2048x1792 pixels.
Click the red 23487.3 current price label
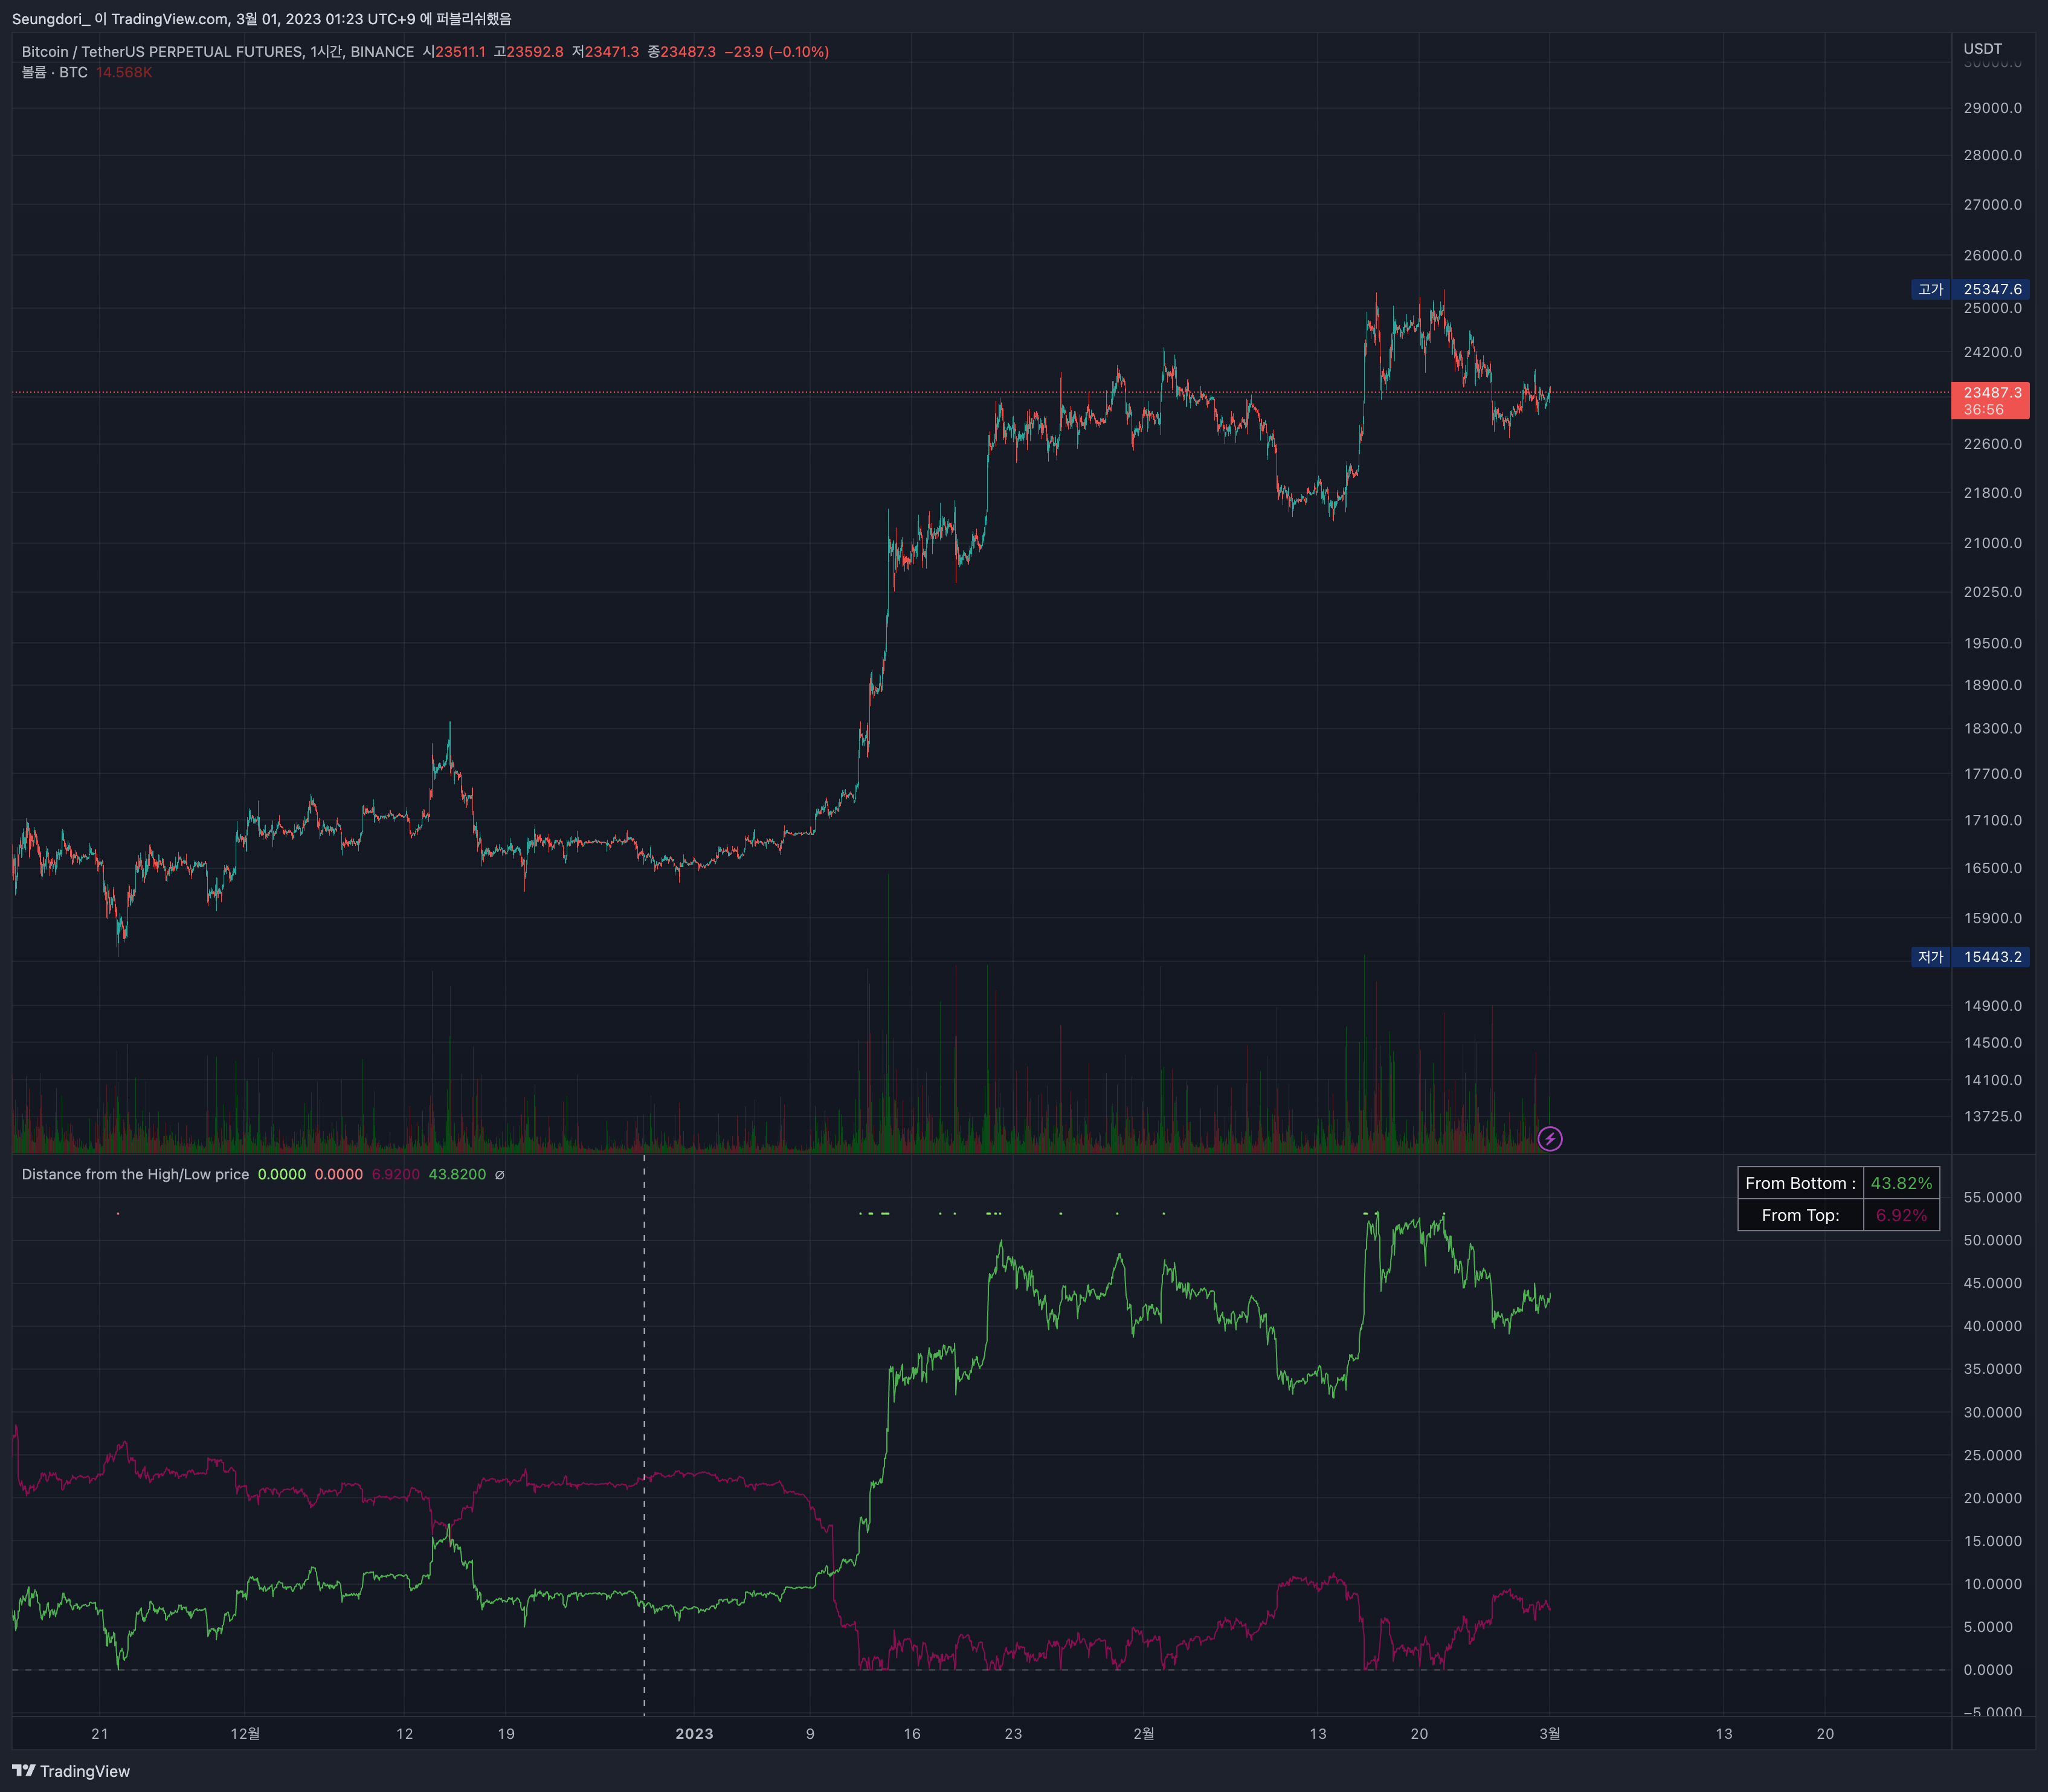click(x=1991, y=393)
